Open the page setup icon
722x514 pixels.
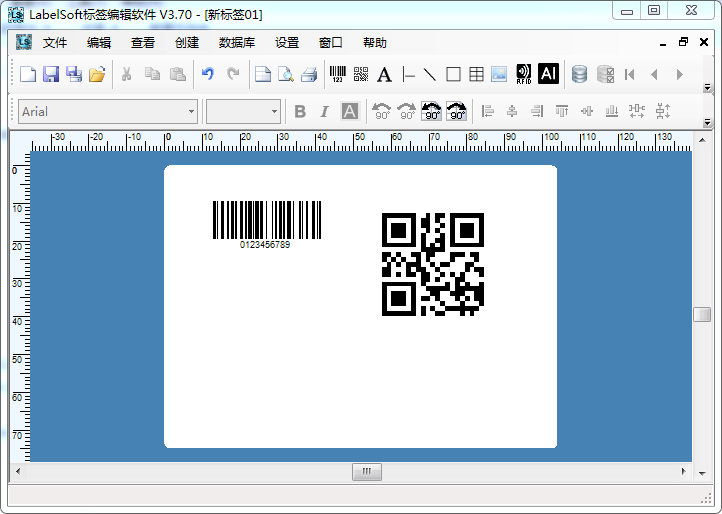(263, 74)
